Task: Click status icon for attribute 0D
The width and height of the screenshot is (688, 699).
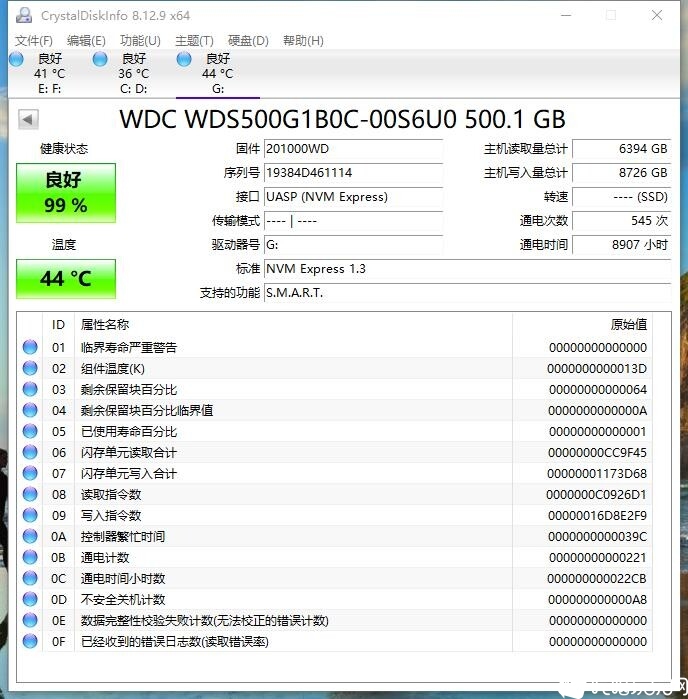Action: click(30, 599)
